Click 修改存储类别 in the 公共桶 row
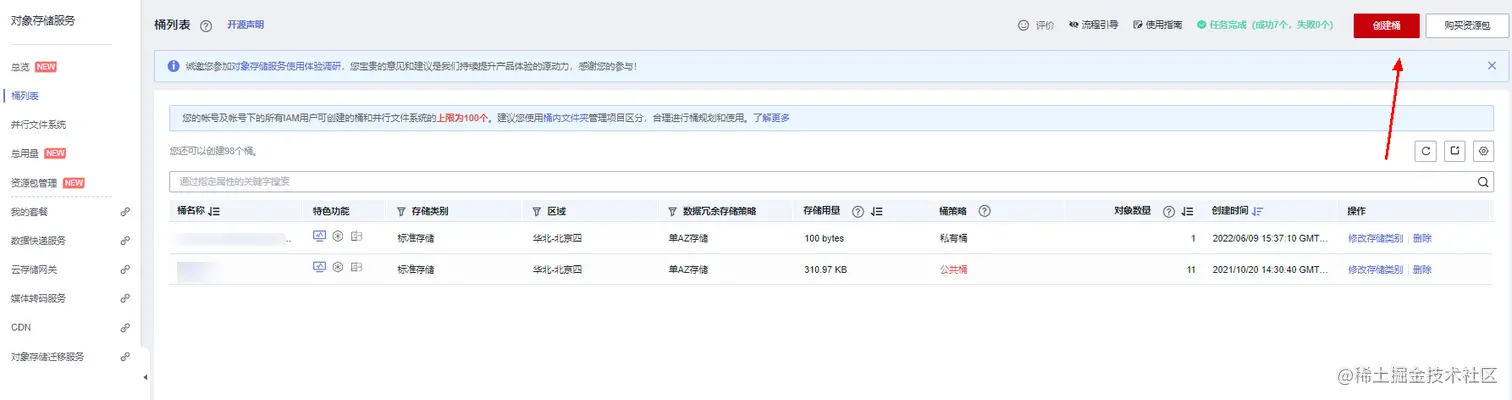The image size is (1512, 400). (x=1375, y=269)
